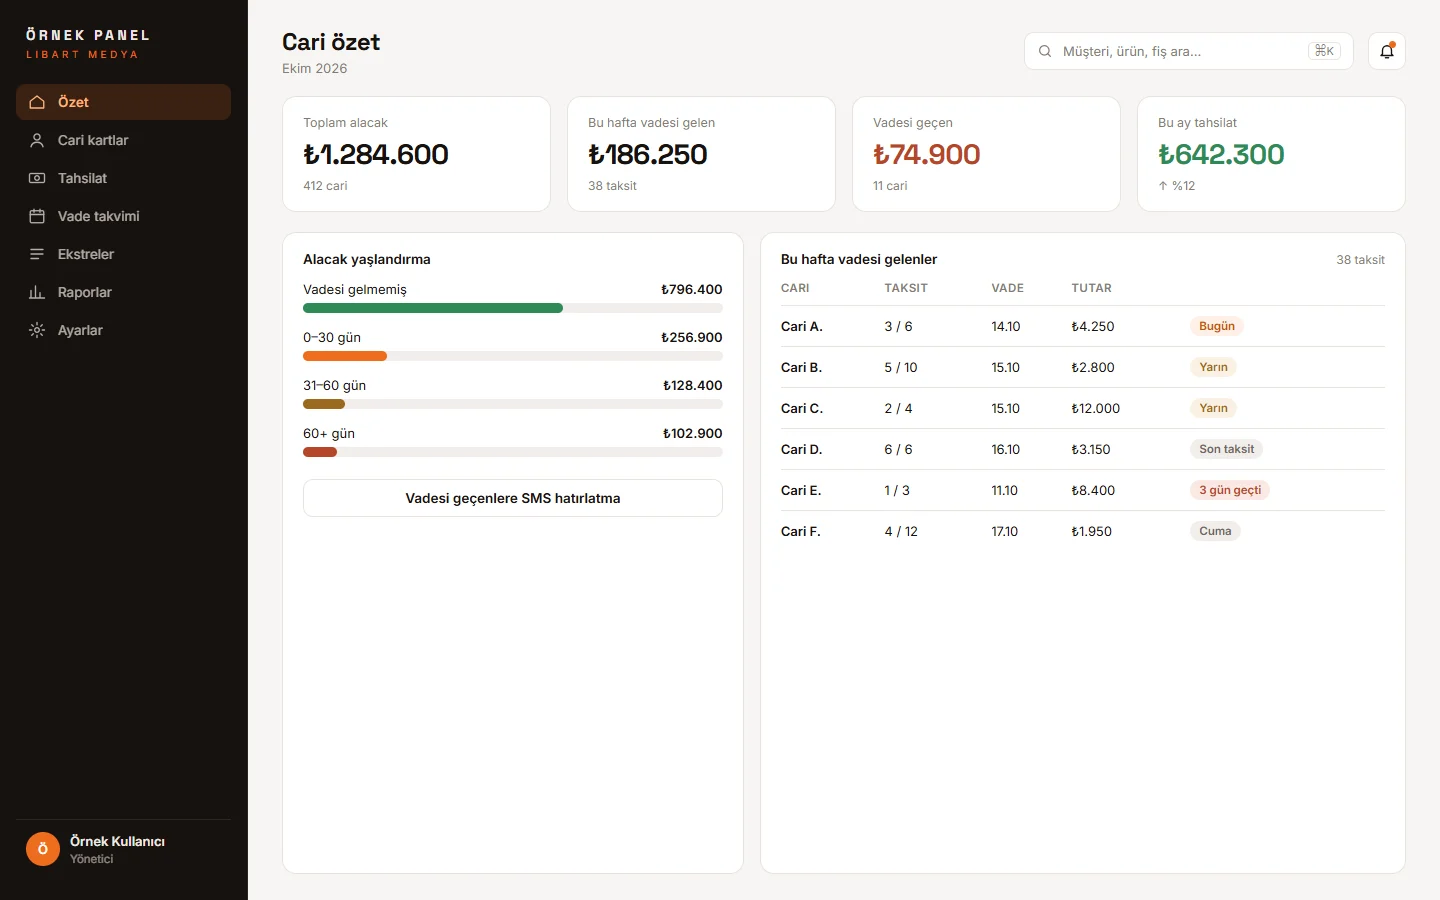Click the Ayarlar gear icon
Image resolution: width=1440 pixels, height=900 pixels.
tap(37, 330)
